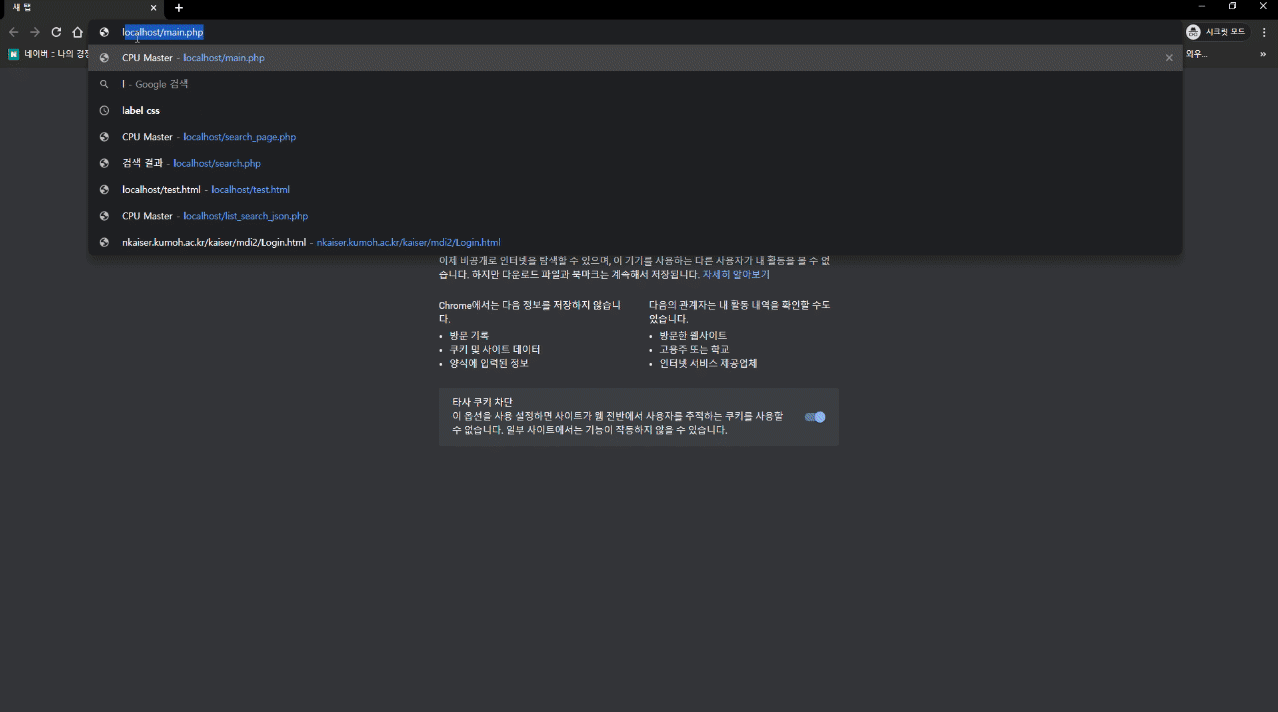1278x712 pixels.
Task: Open Chrome three-dot menu
Action: point(1264,32)
